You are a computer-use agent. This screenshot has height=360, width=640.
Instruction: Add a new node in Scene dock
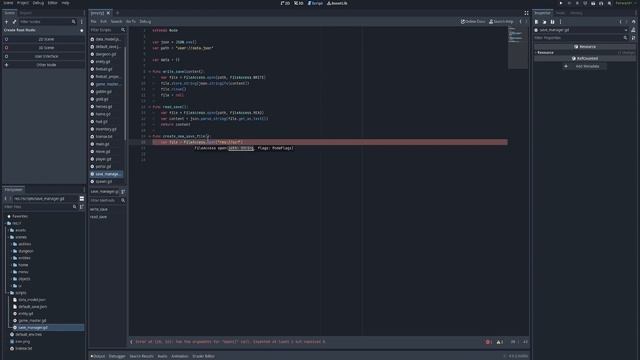[6, 22]
